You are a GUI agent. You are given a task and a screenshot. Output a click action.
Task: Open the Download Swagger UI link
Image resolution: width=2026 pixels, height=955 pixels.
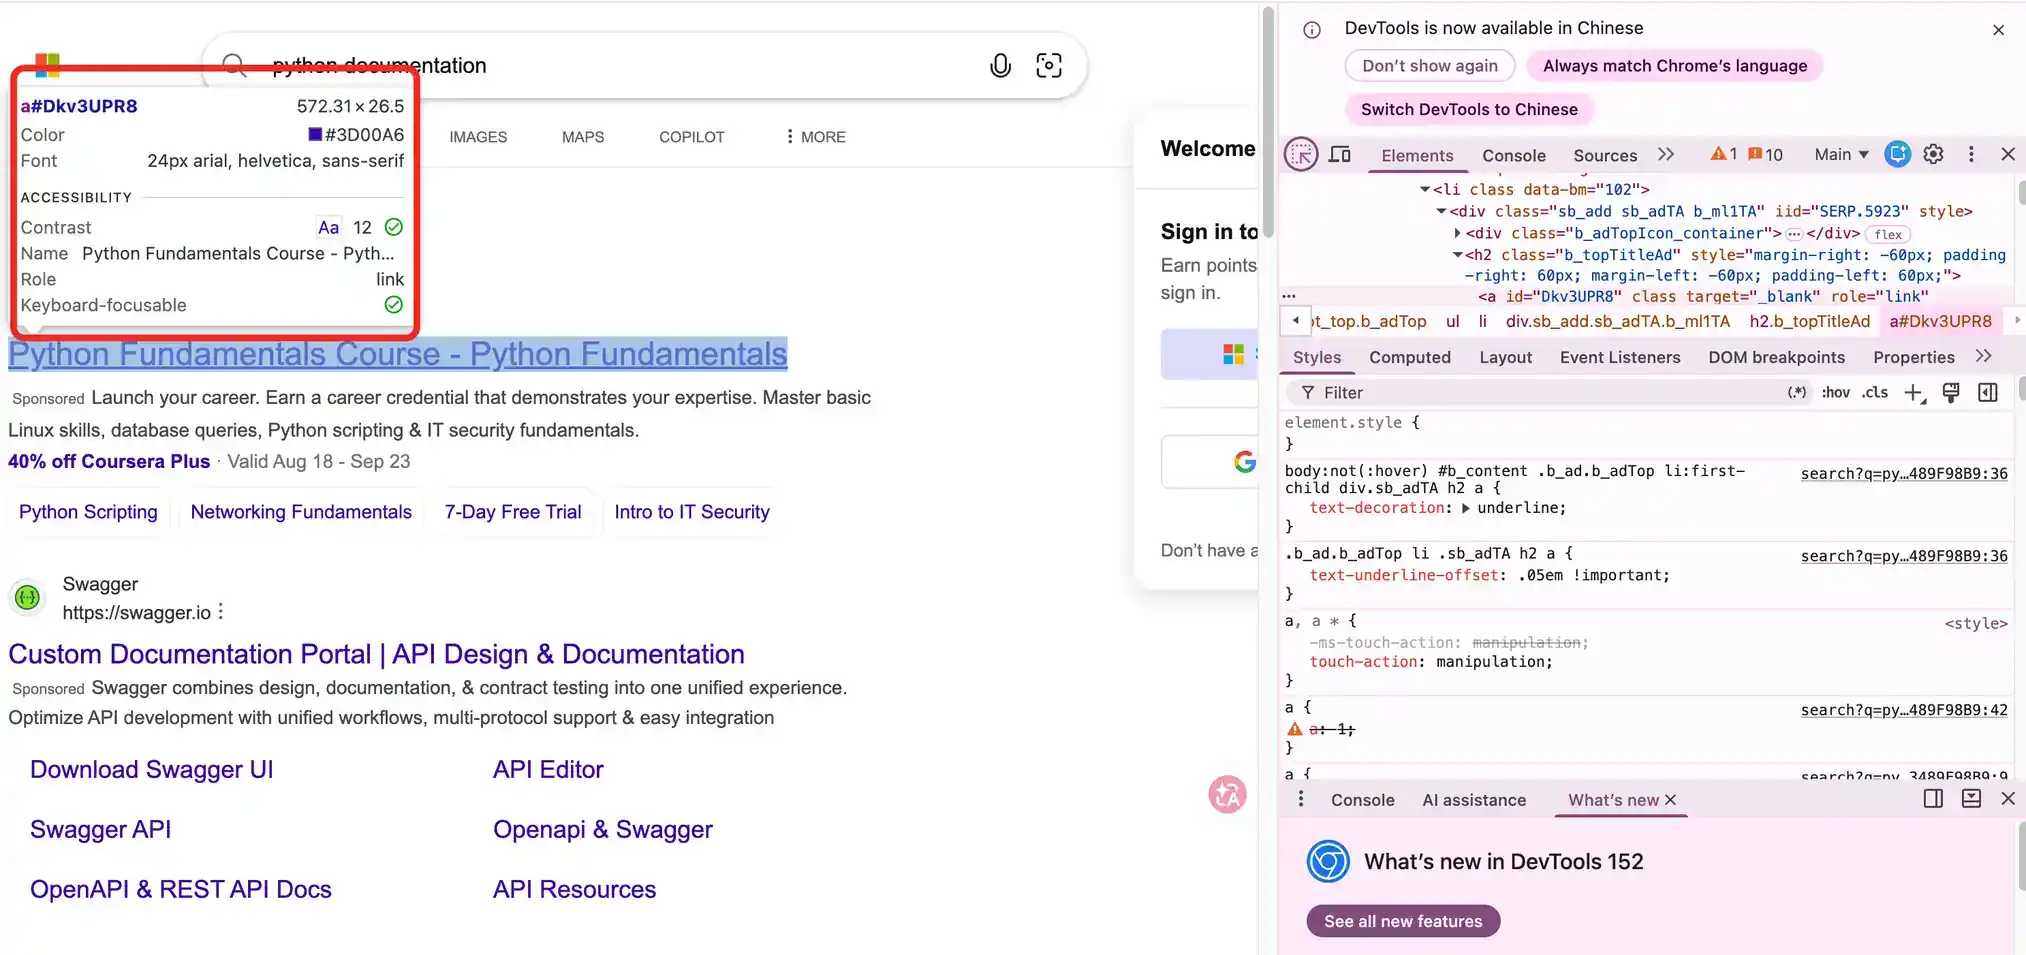152,769
